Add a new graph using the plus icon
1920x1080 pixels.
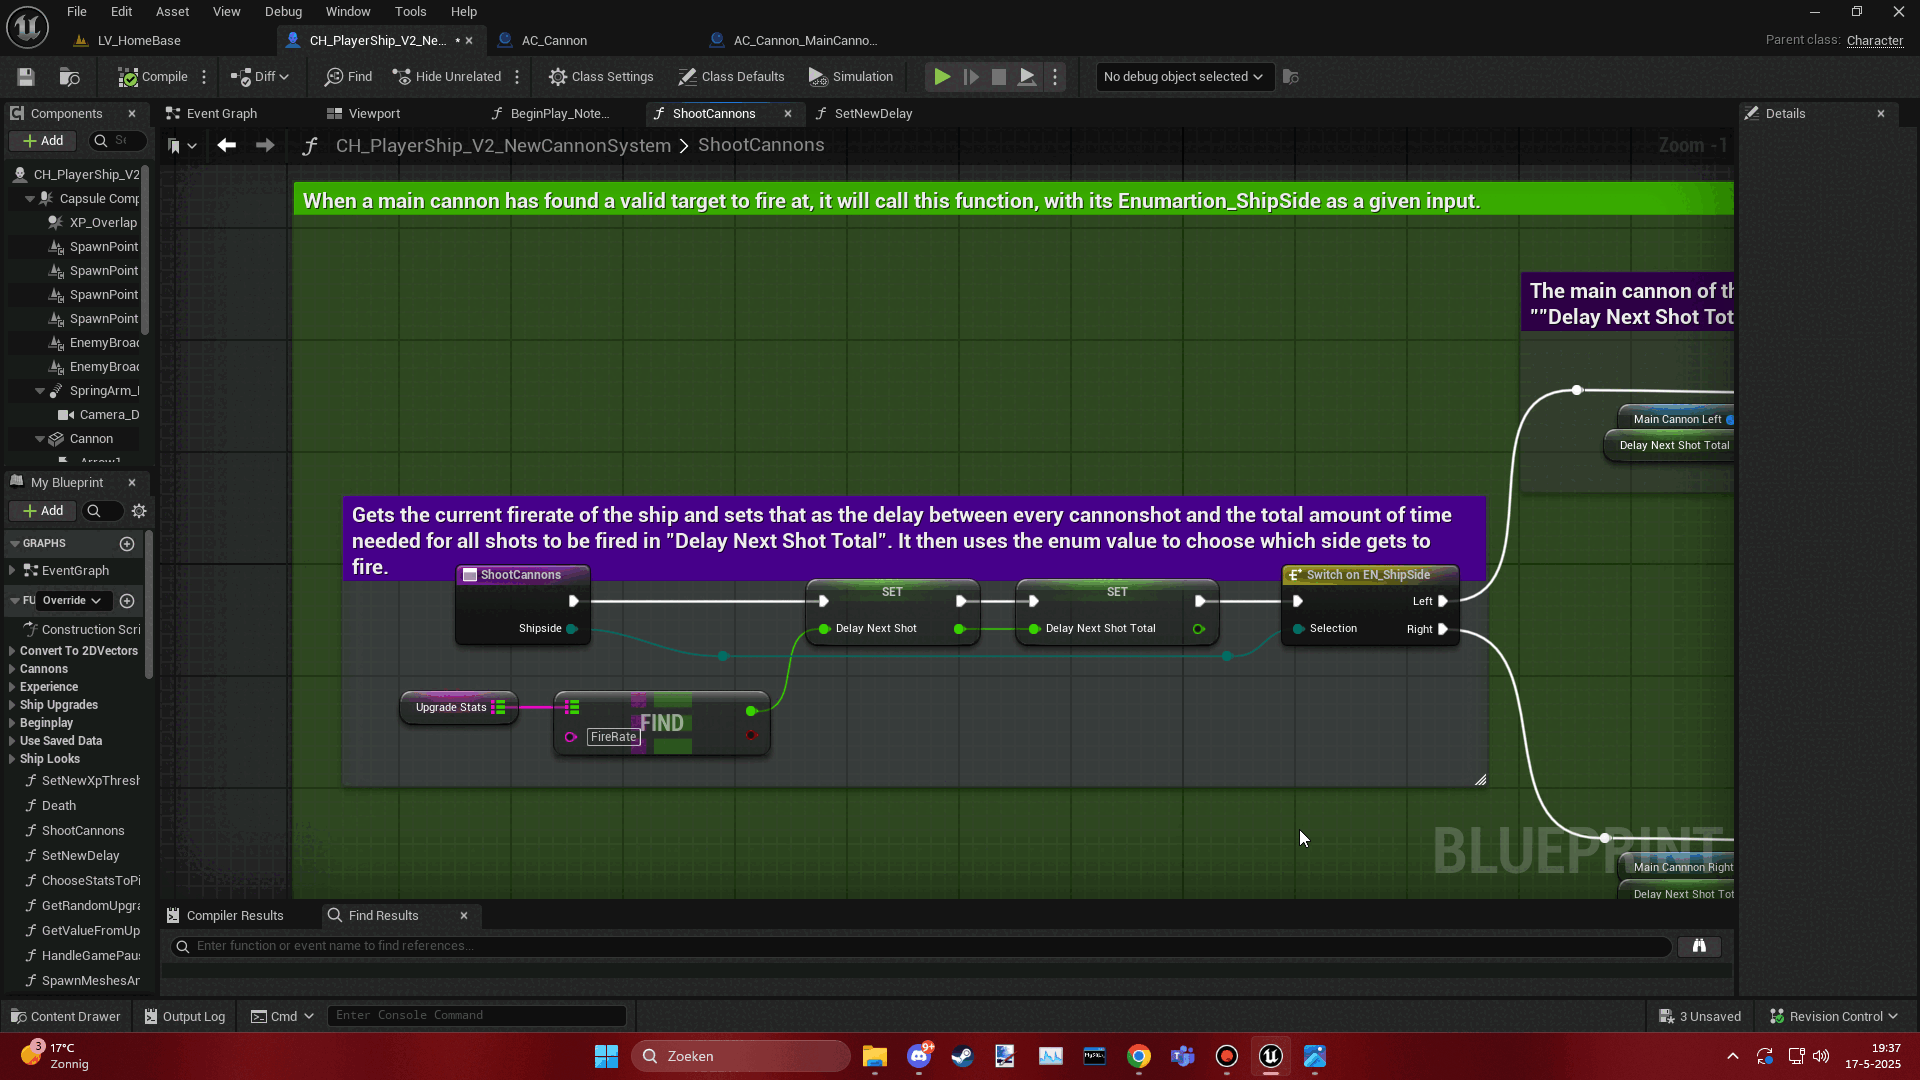tap(127, 544)
